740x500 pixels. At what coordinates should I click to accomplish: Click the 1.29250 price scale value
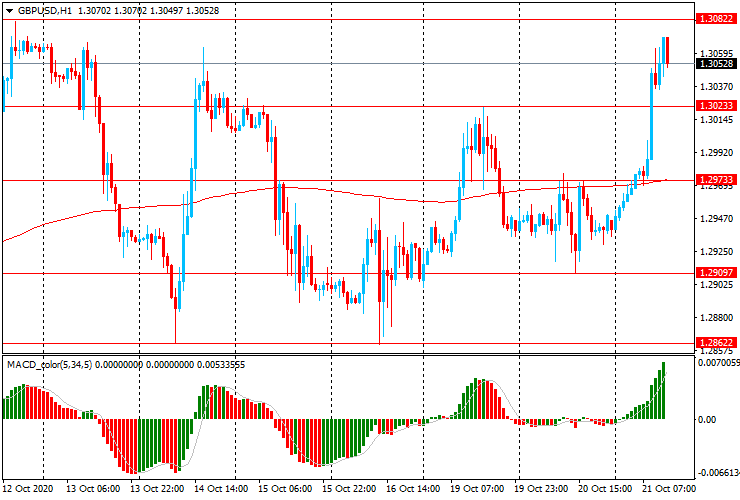pos(716,252)
